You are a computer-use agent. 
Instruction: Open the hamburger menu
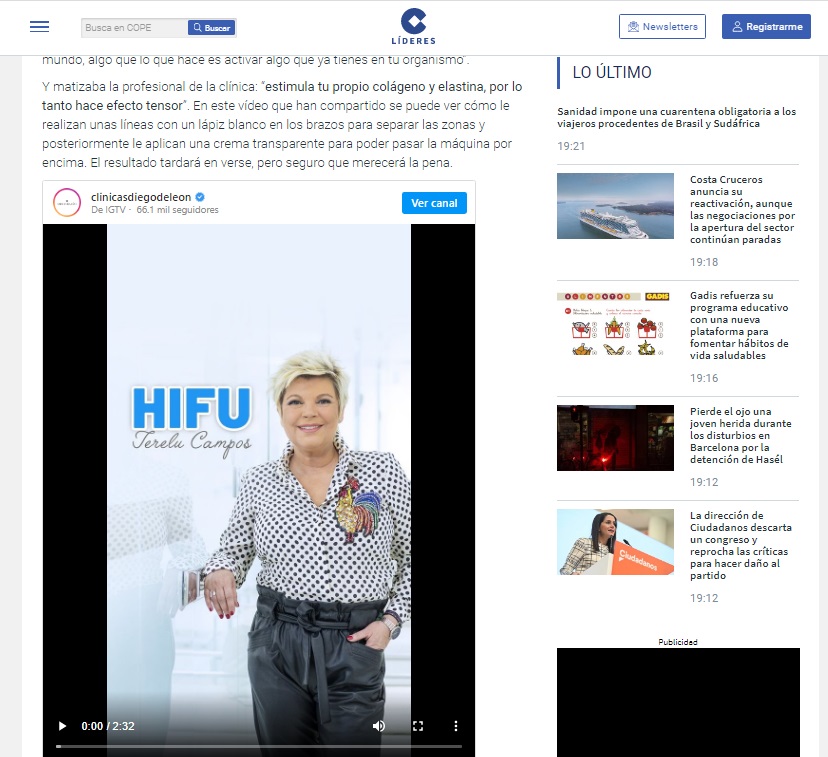tap(39, 27)
